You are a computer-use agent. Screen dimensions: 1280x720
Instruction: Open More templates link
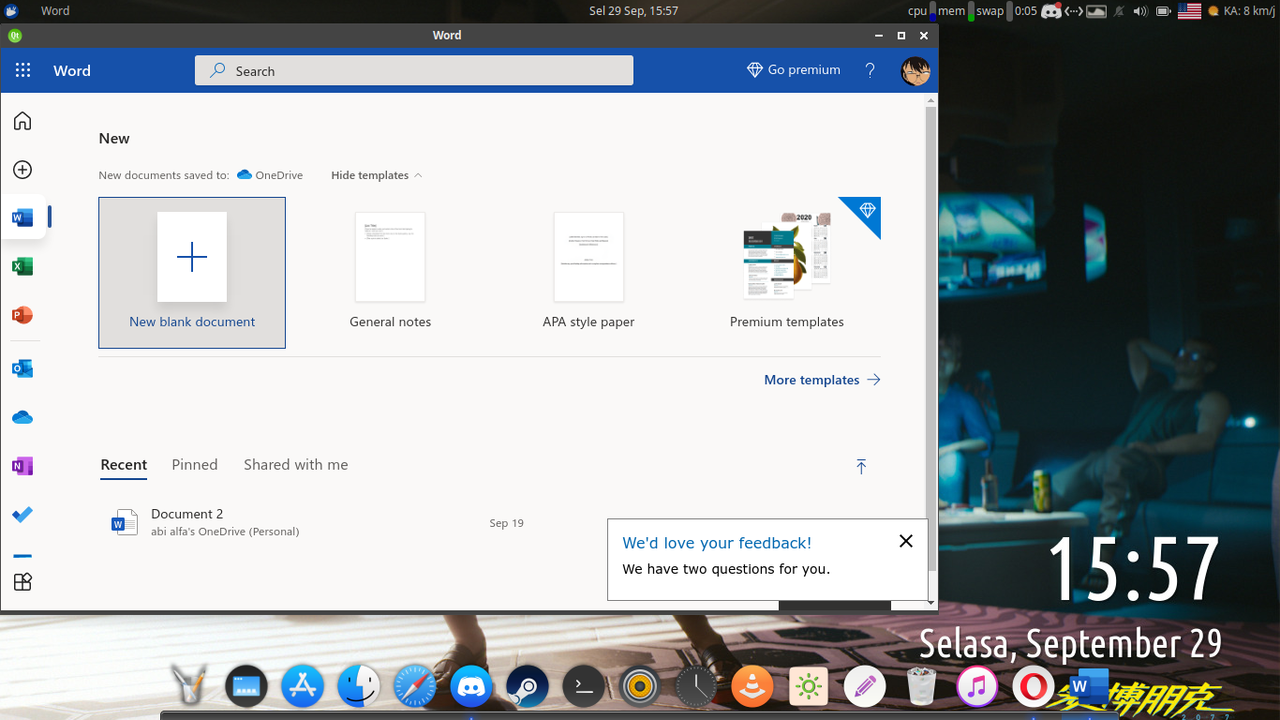(x=822, y=380)
